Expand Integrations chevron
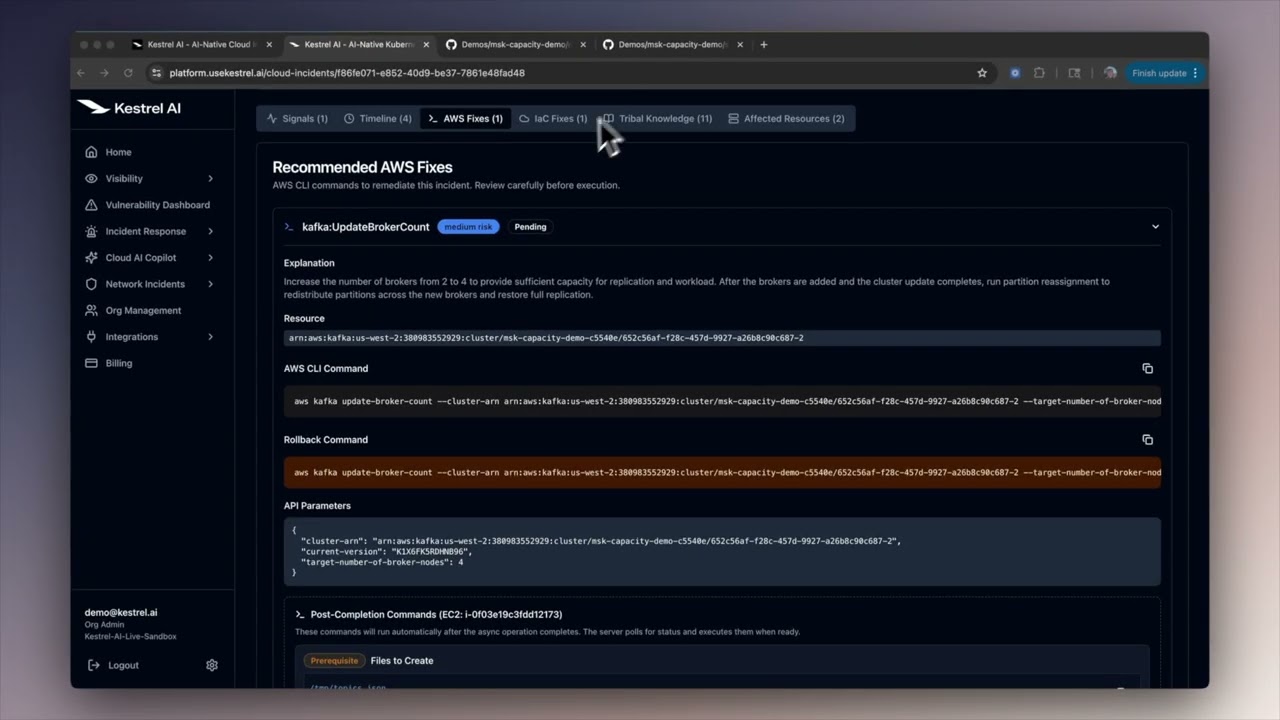The width and height of the screenshot is (1280, 720). point(210,337)
